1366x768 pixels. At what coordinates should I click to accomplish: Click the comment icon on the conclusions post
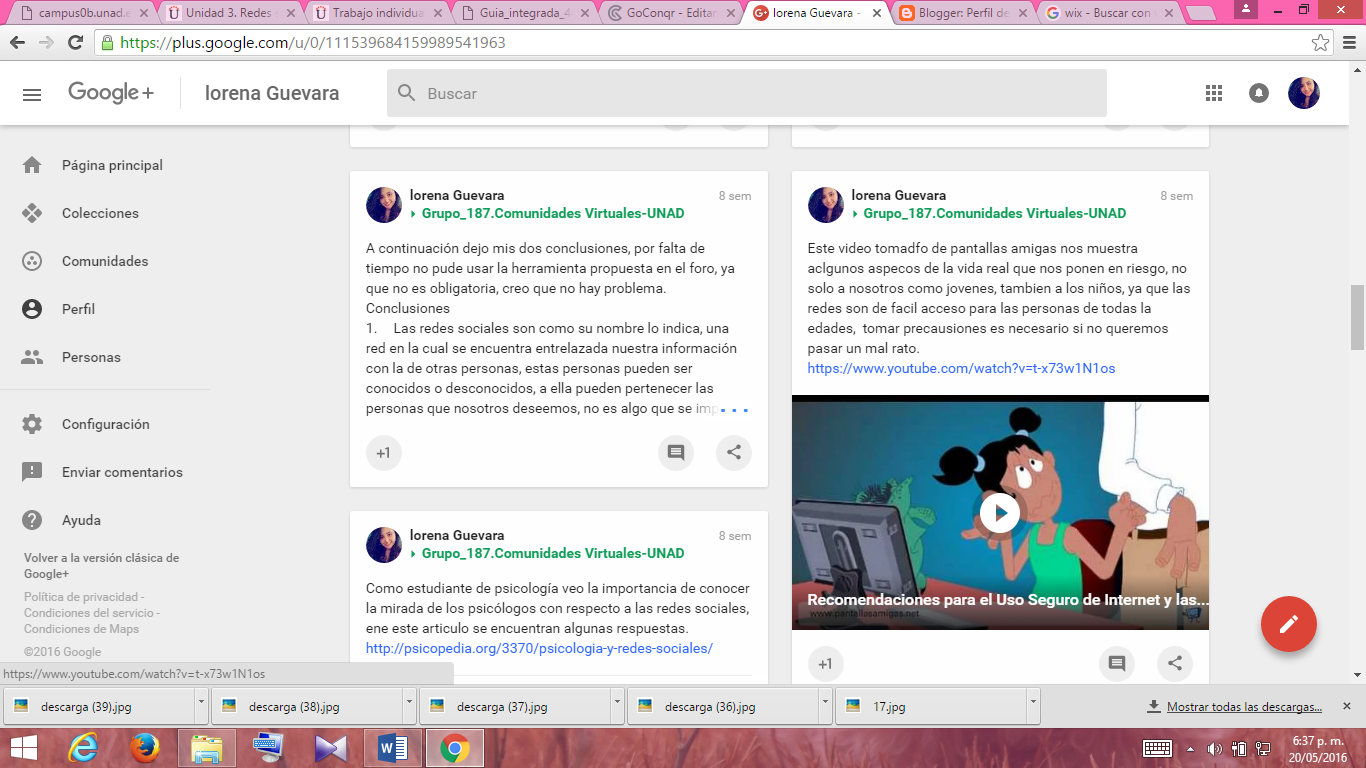pyautogui.click(x=676, y=453)
